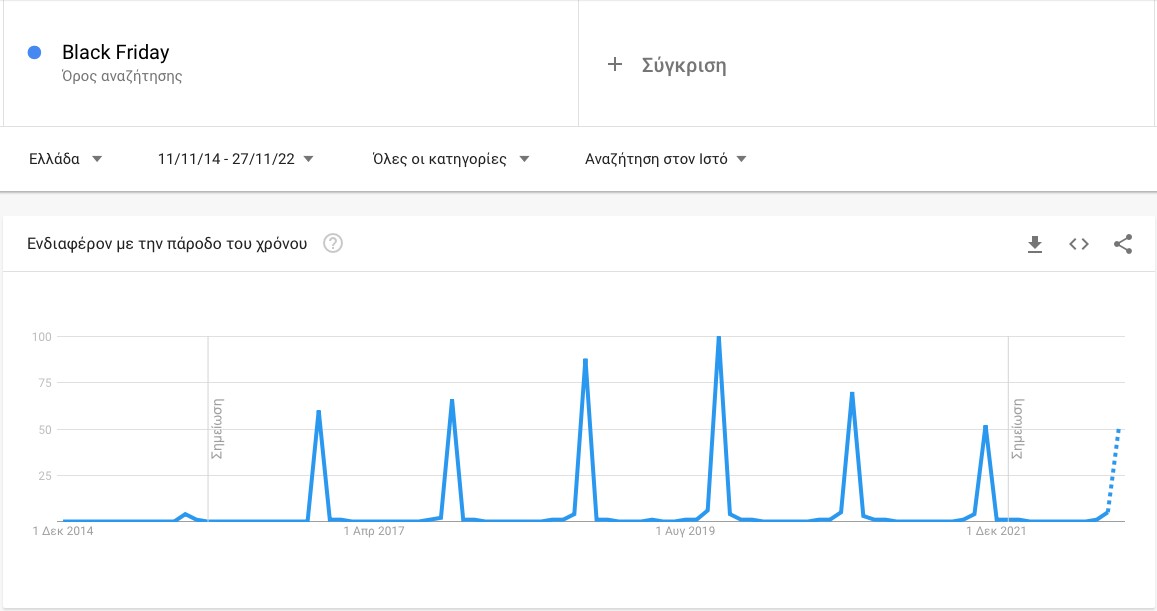This screenshot has width=1157, height=611.
Task: Click the Όρος αναζήτησης subtitle
Action: [122, 76]
